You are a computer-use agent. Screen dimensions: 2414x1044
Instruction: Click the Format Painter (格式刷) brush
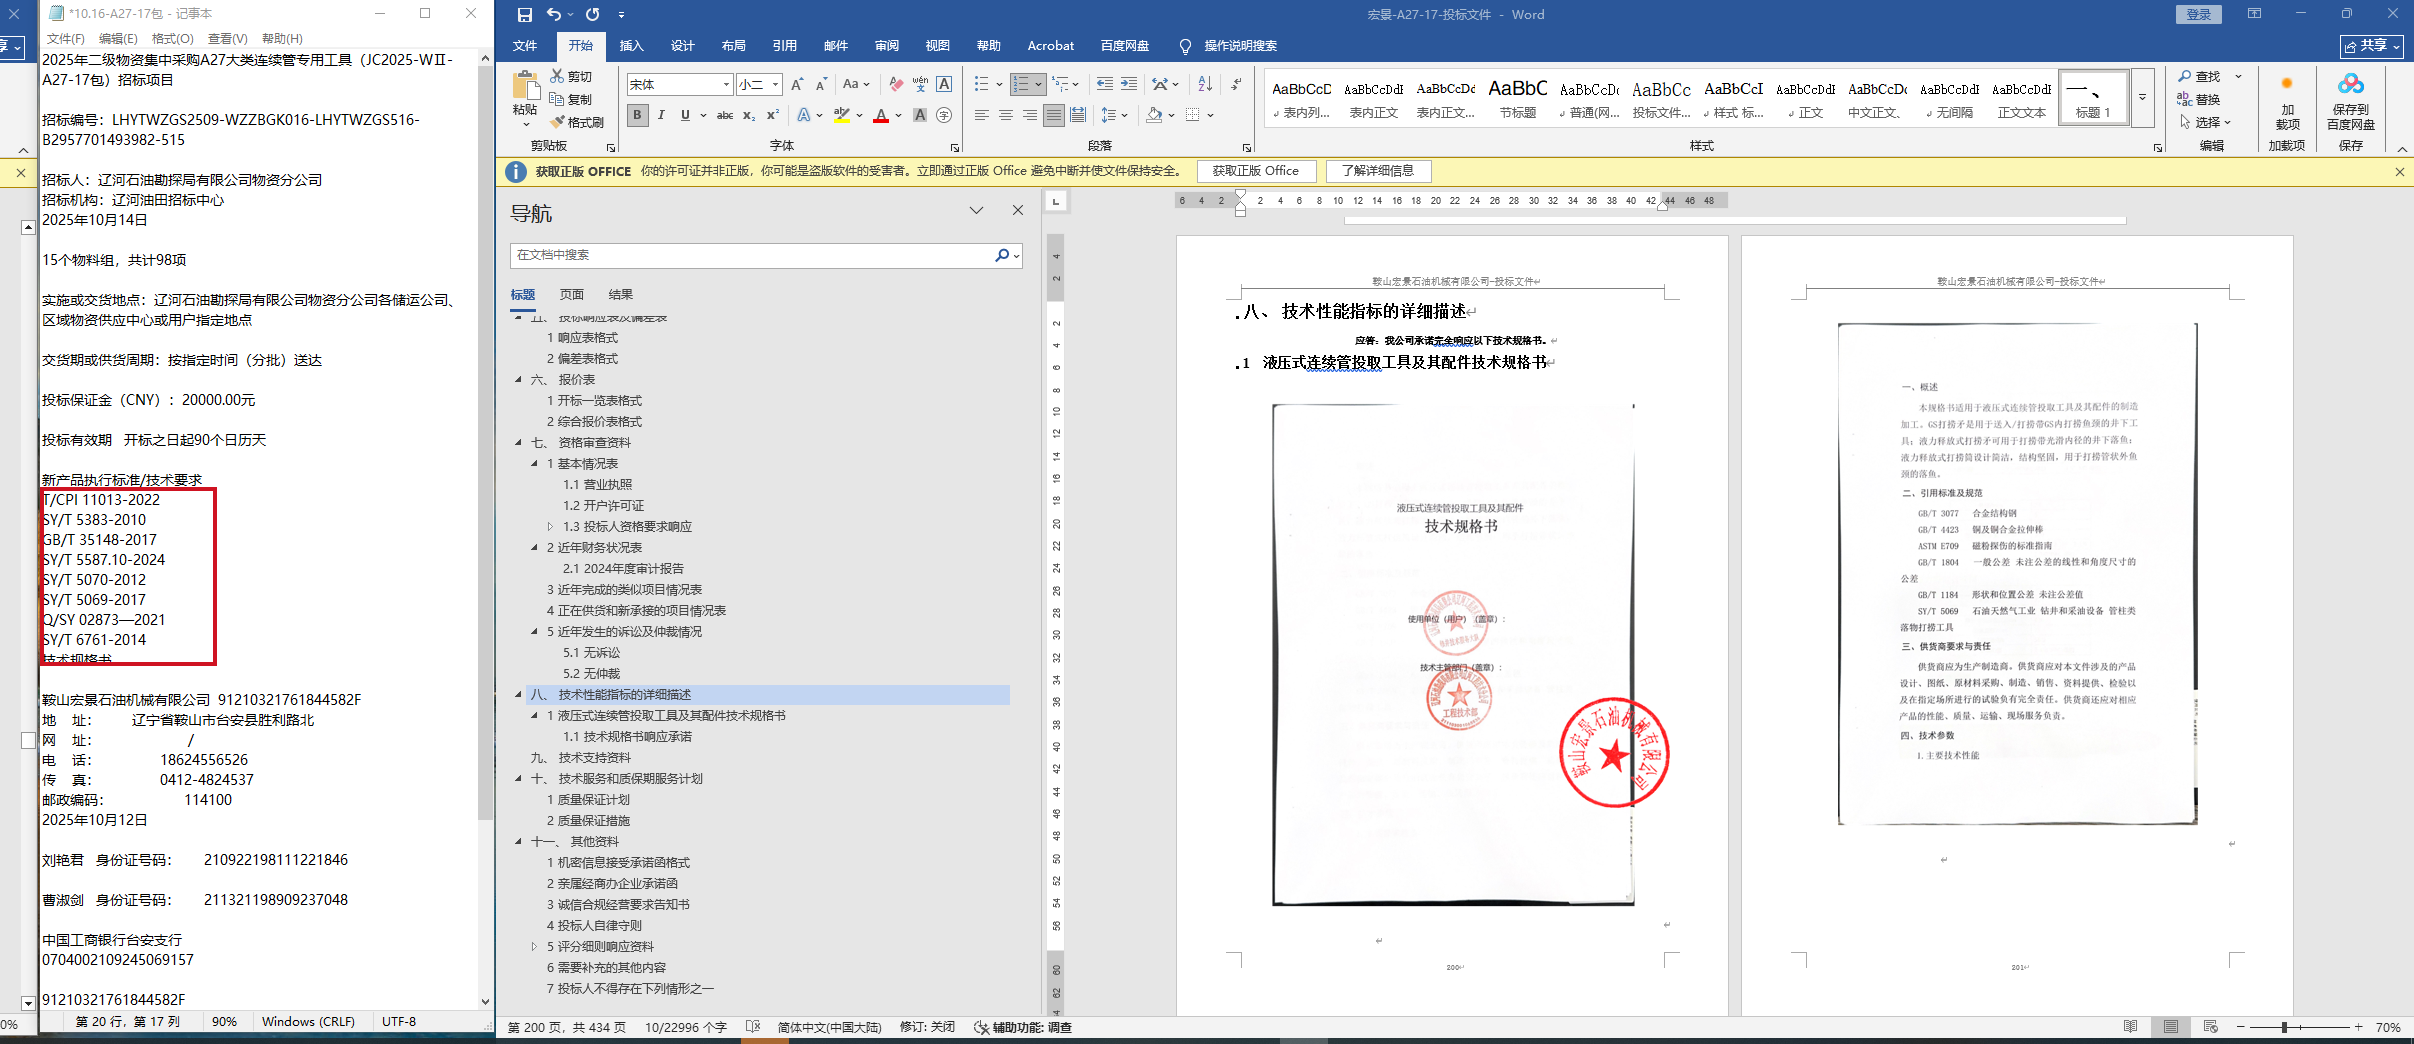pos(557,122)
